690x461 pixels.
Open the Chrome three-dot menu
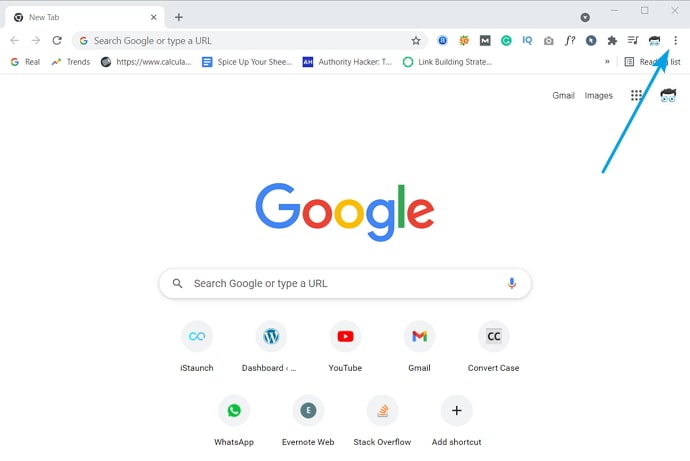(x=675, y=40)
